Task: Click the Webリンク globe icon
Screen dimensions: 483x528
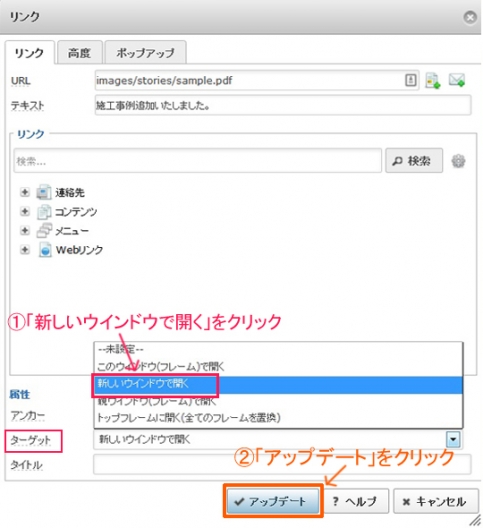Action: 45,250
